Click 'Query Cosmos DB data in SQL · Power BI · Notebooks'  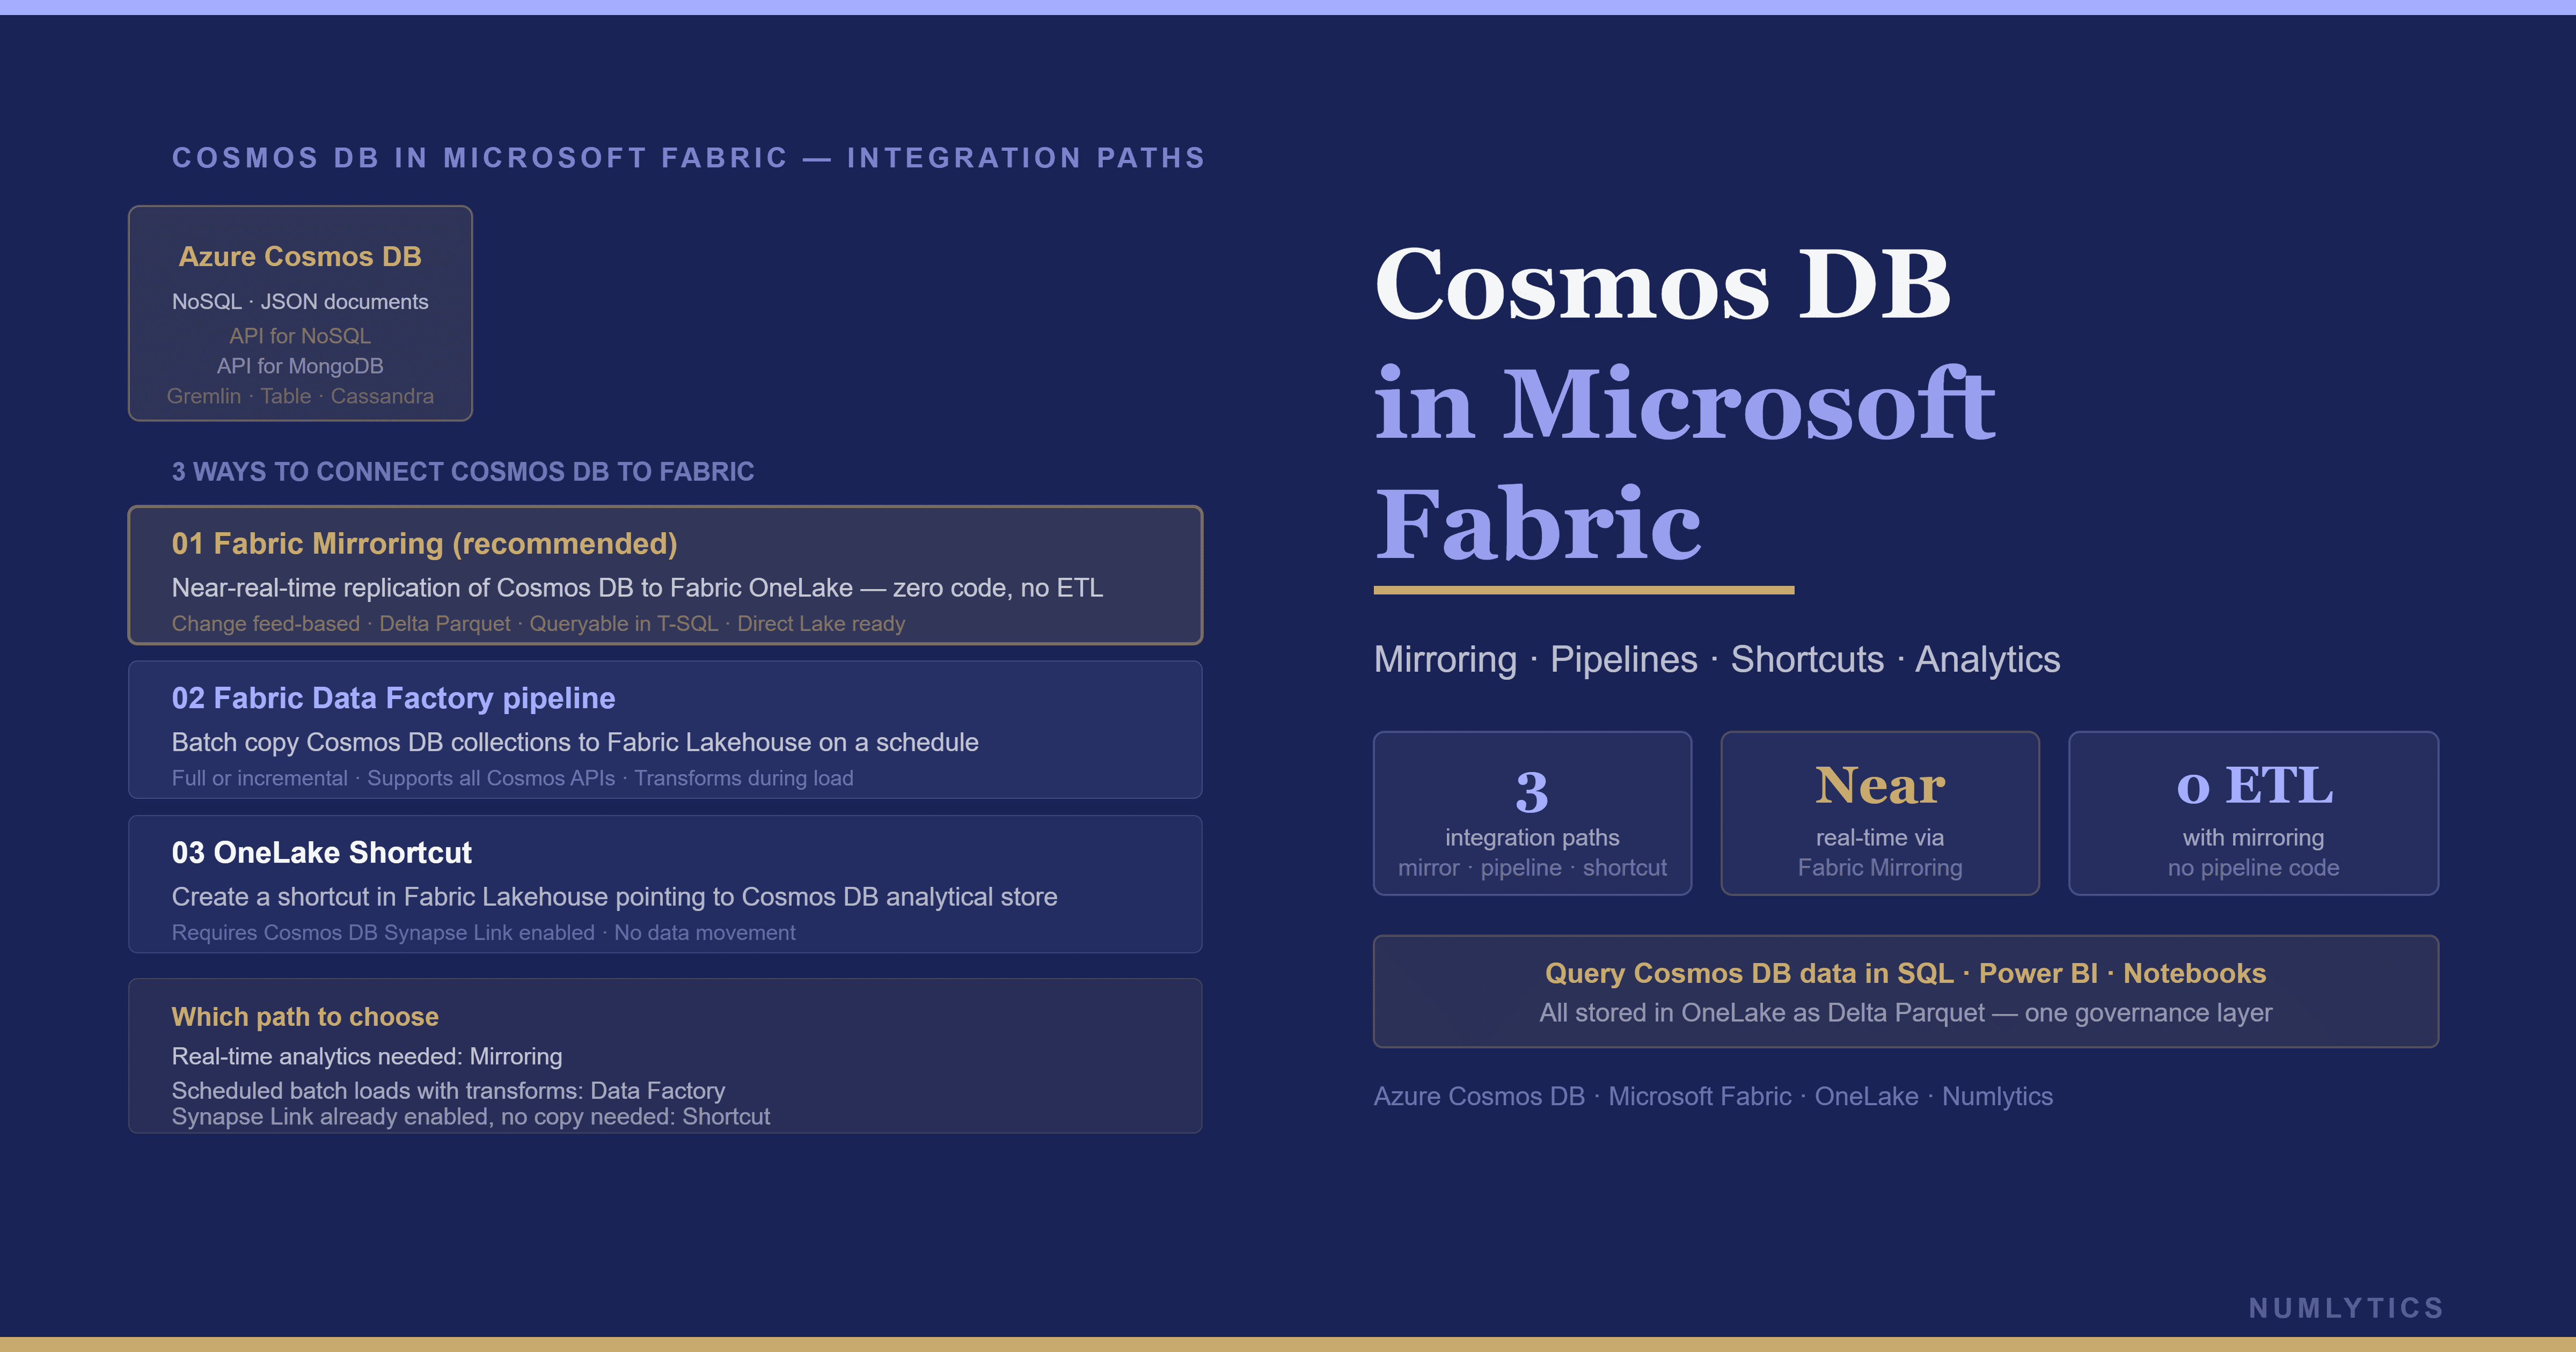tap(1906, 974)
